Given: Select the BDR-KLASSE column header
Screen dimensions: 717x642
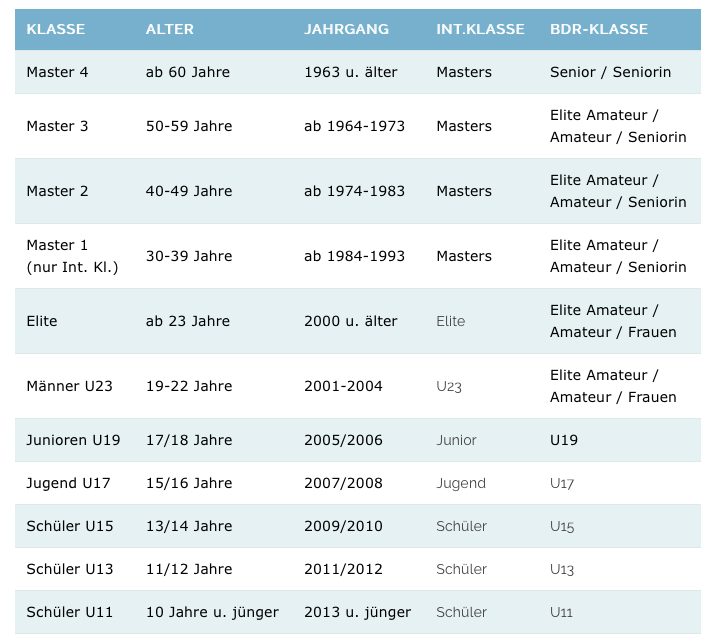Looking at the screenshot, I should tap(599, 29).
